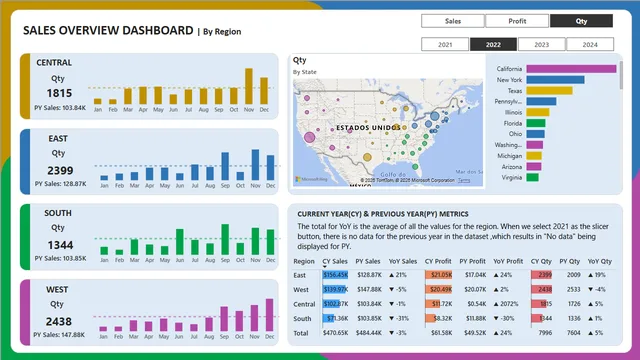
Task: Click the PY Qty column header
Action: coord(569,261)
